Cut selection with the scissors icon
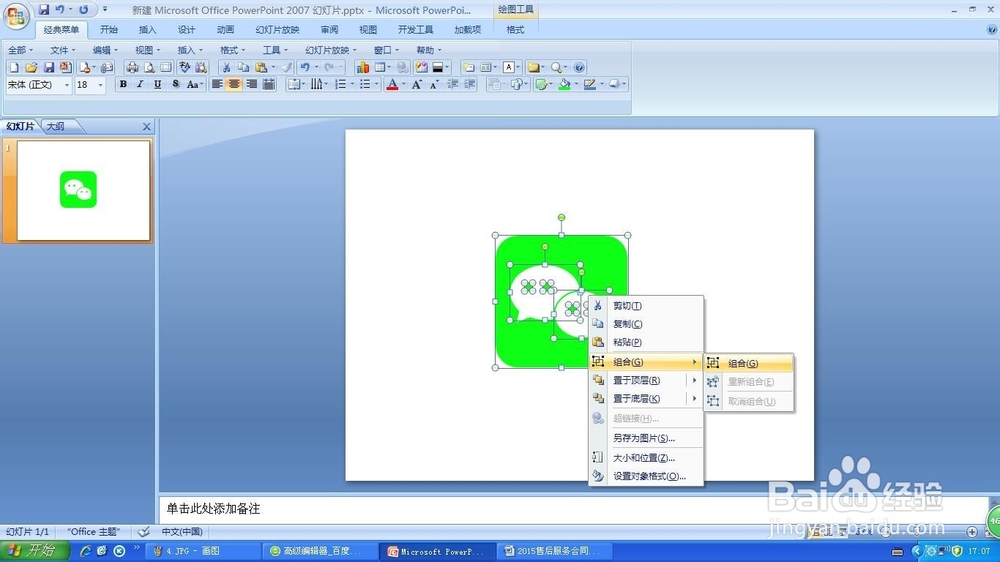 (x=226, y=67)
